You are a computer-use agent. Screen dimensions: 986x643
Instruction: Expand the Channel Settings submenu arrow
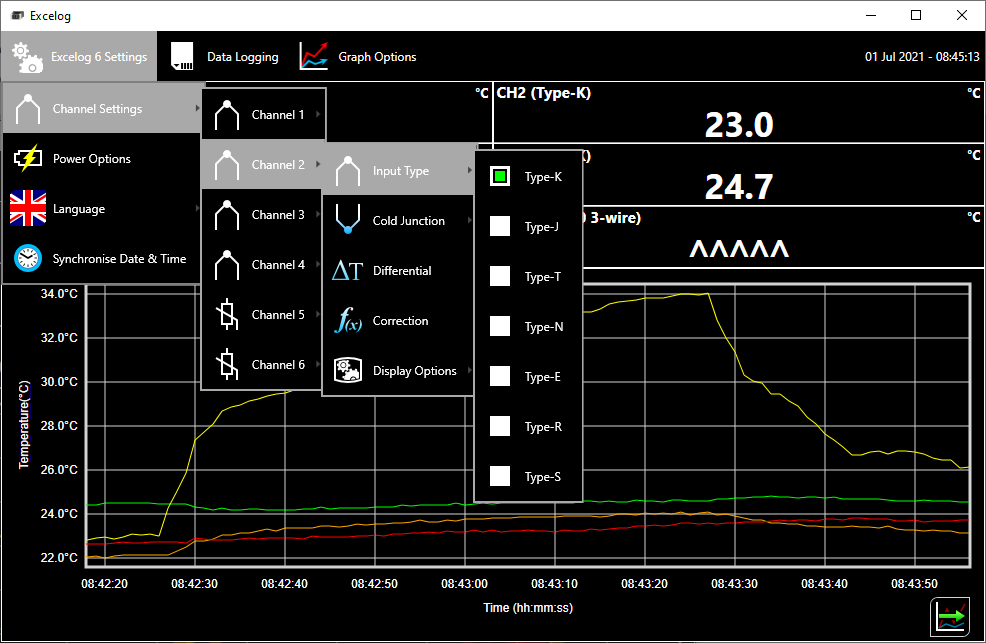click(197, 108)
